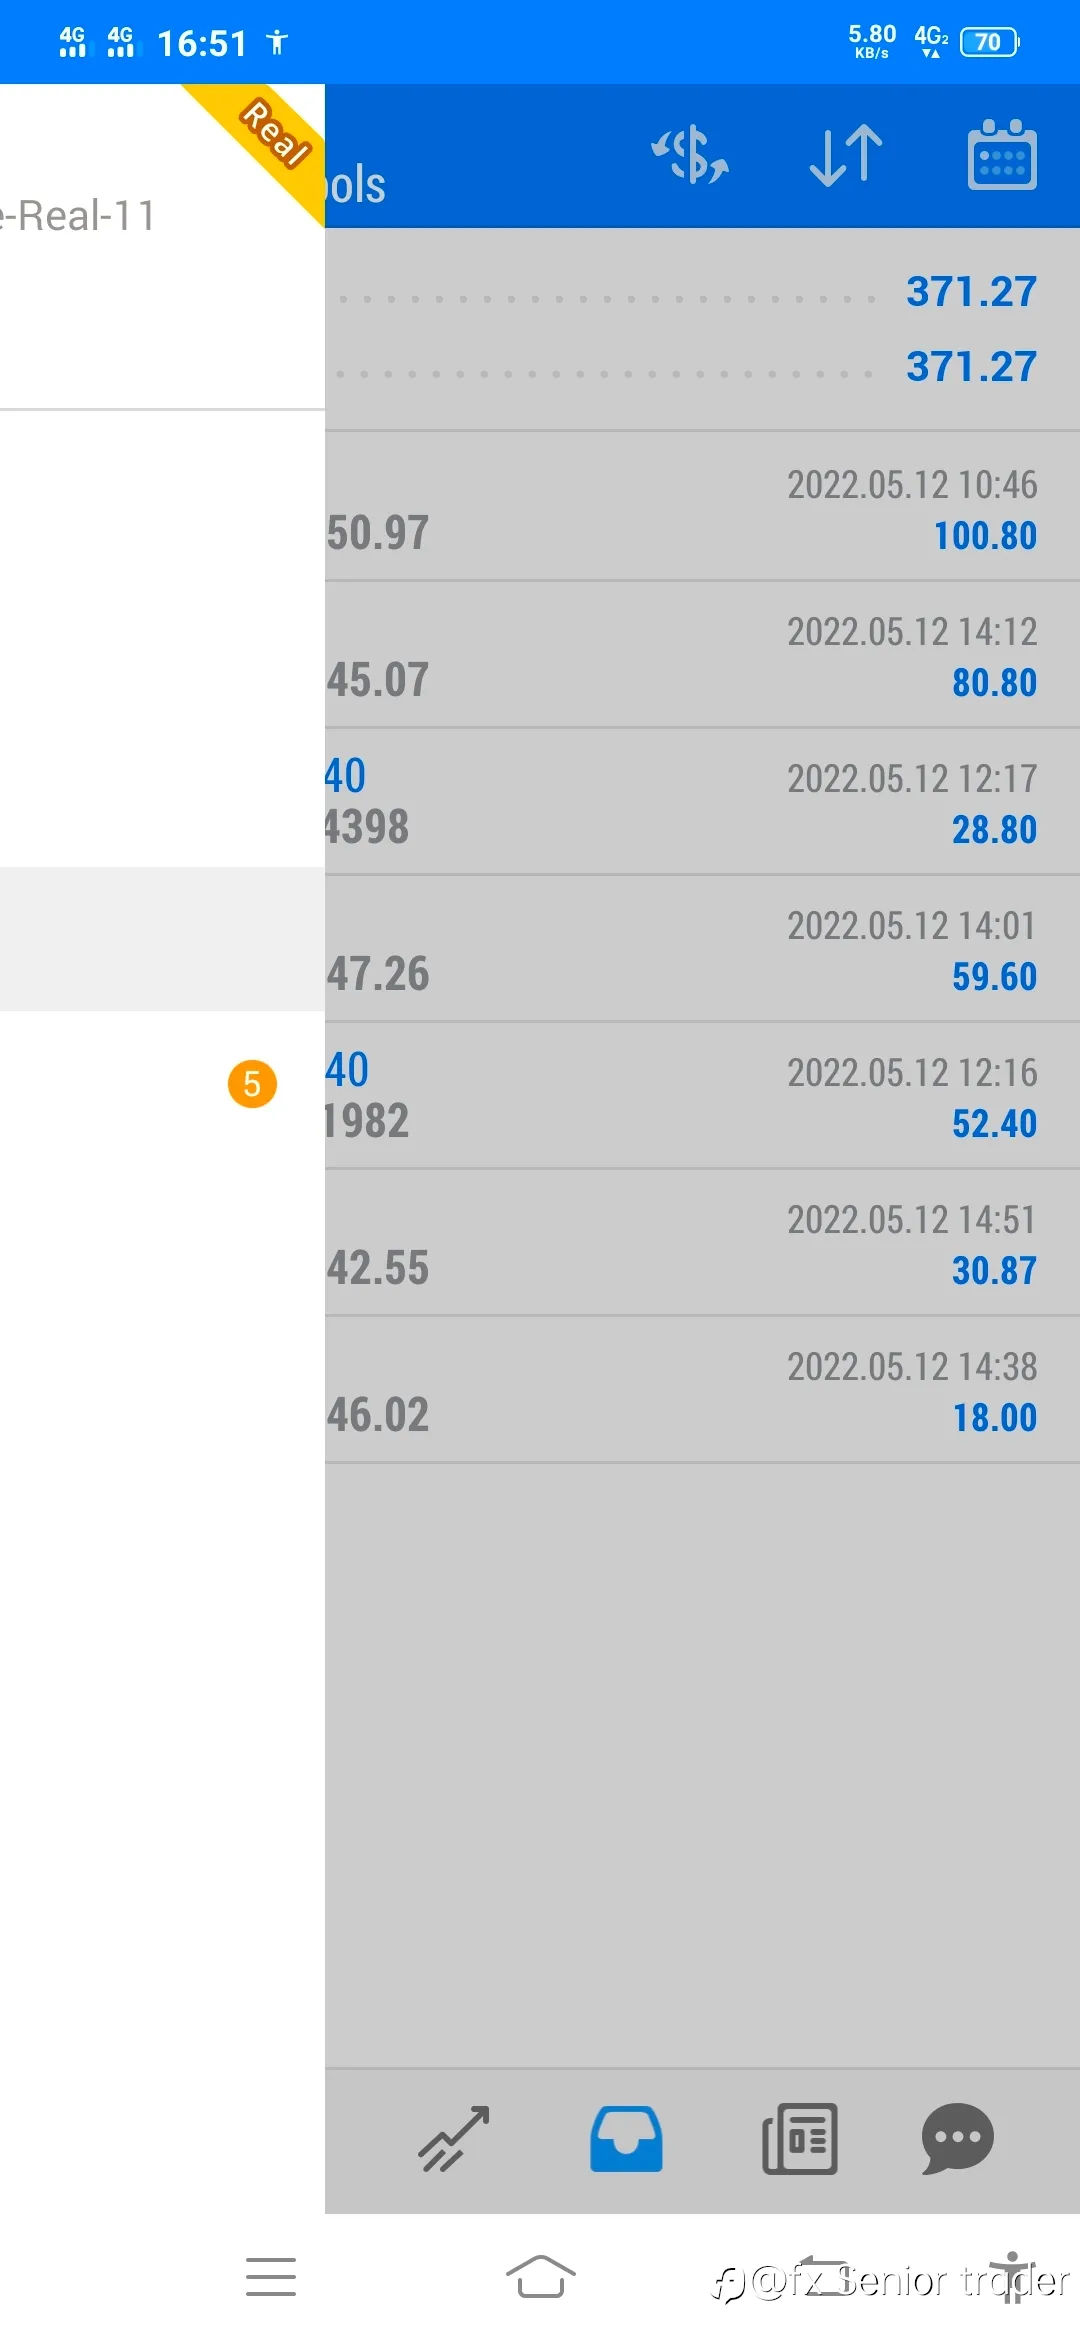The width and height of the screenshot is (1080, 2340).
Task: Open the Trade arrows tab icon
Action: 454,2139
